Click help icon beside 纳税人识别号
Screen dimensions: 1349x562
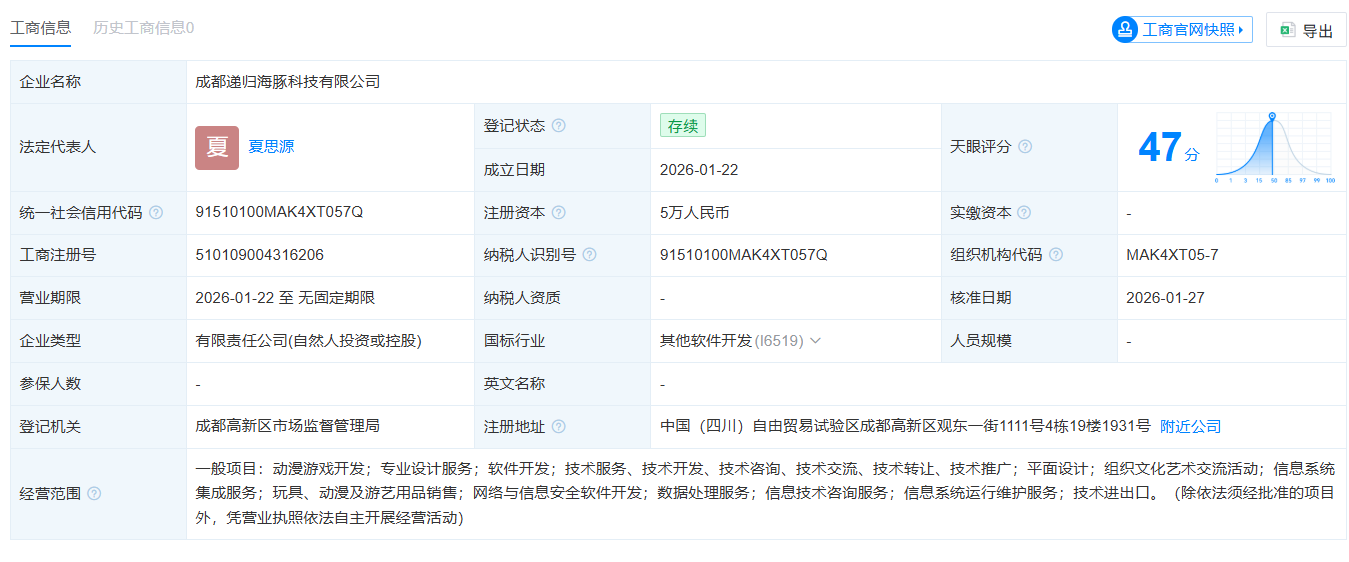589,255
